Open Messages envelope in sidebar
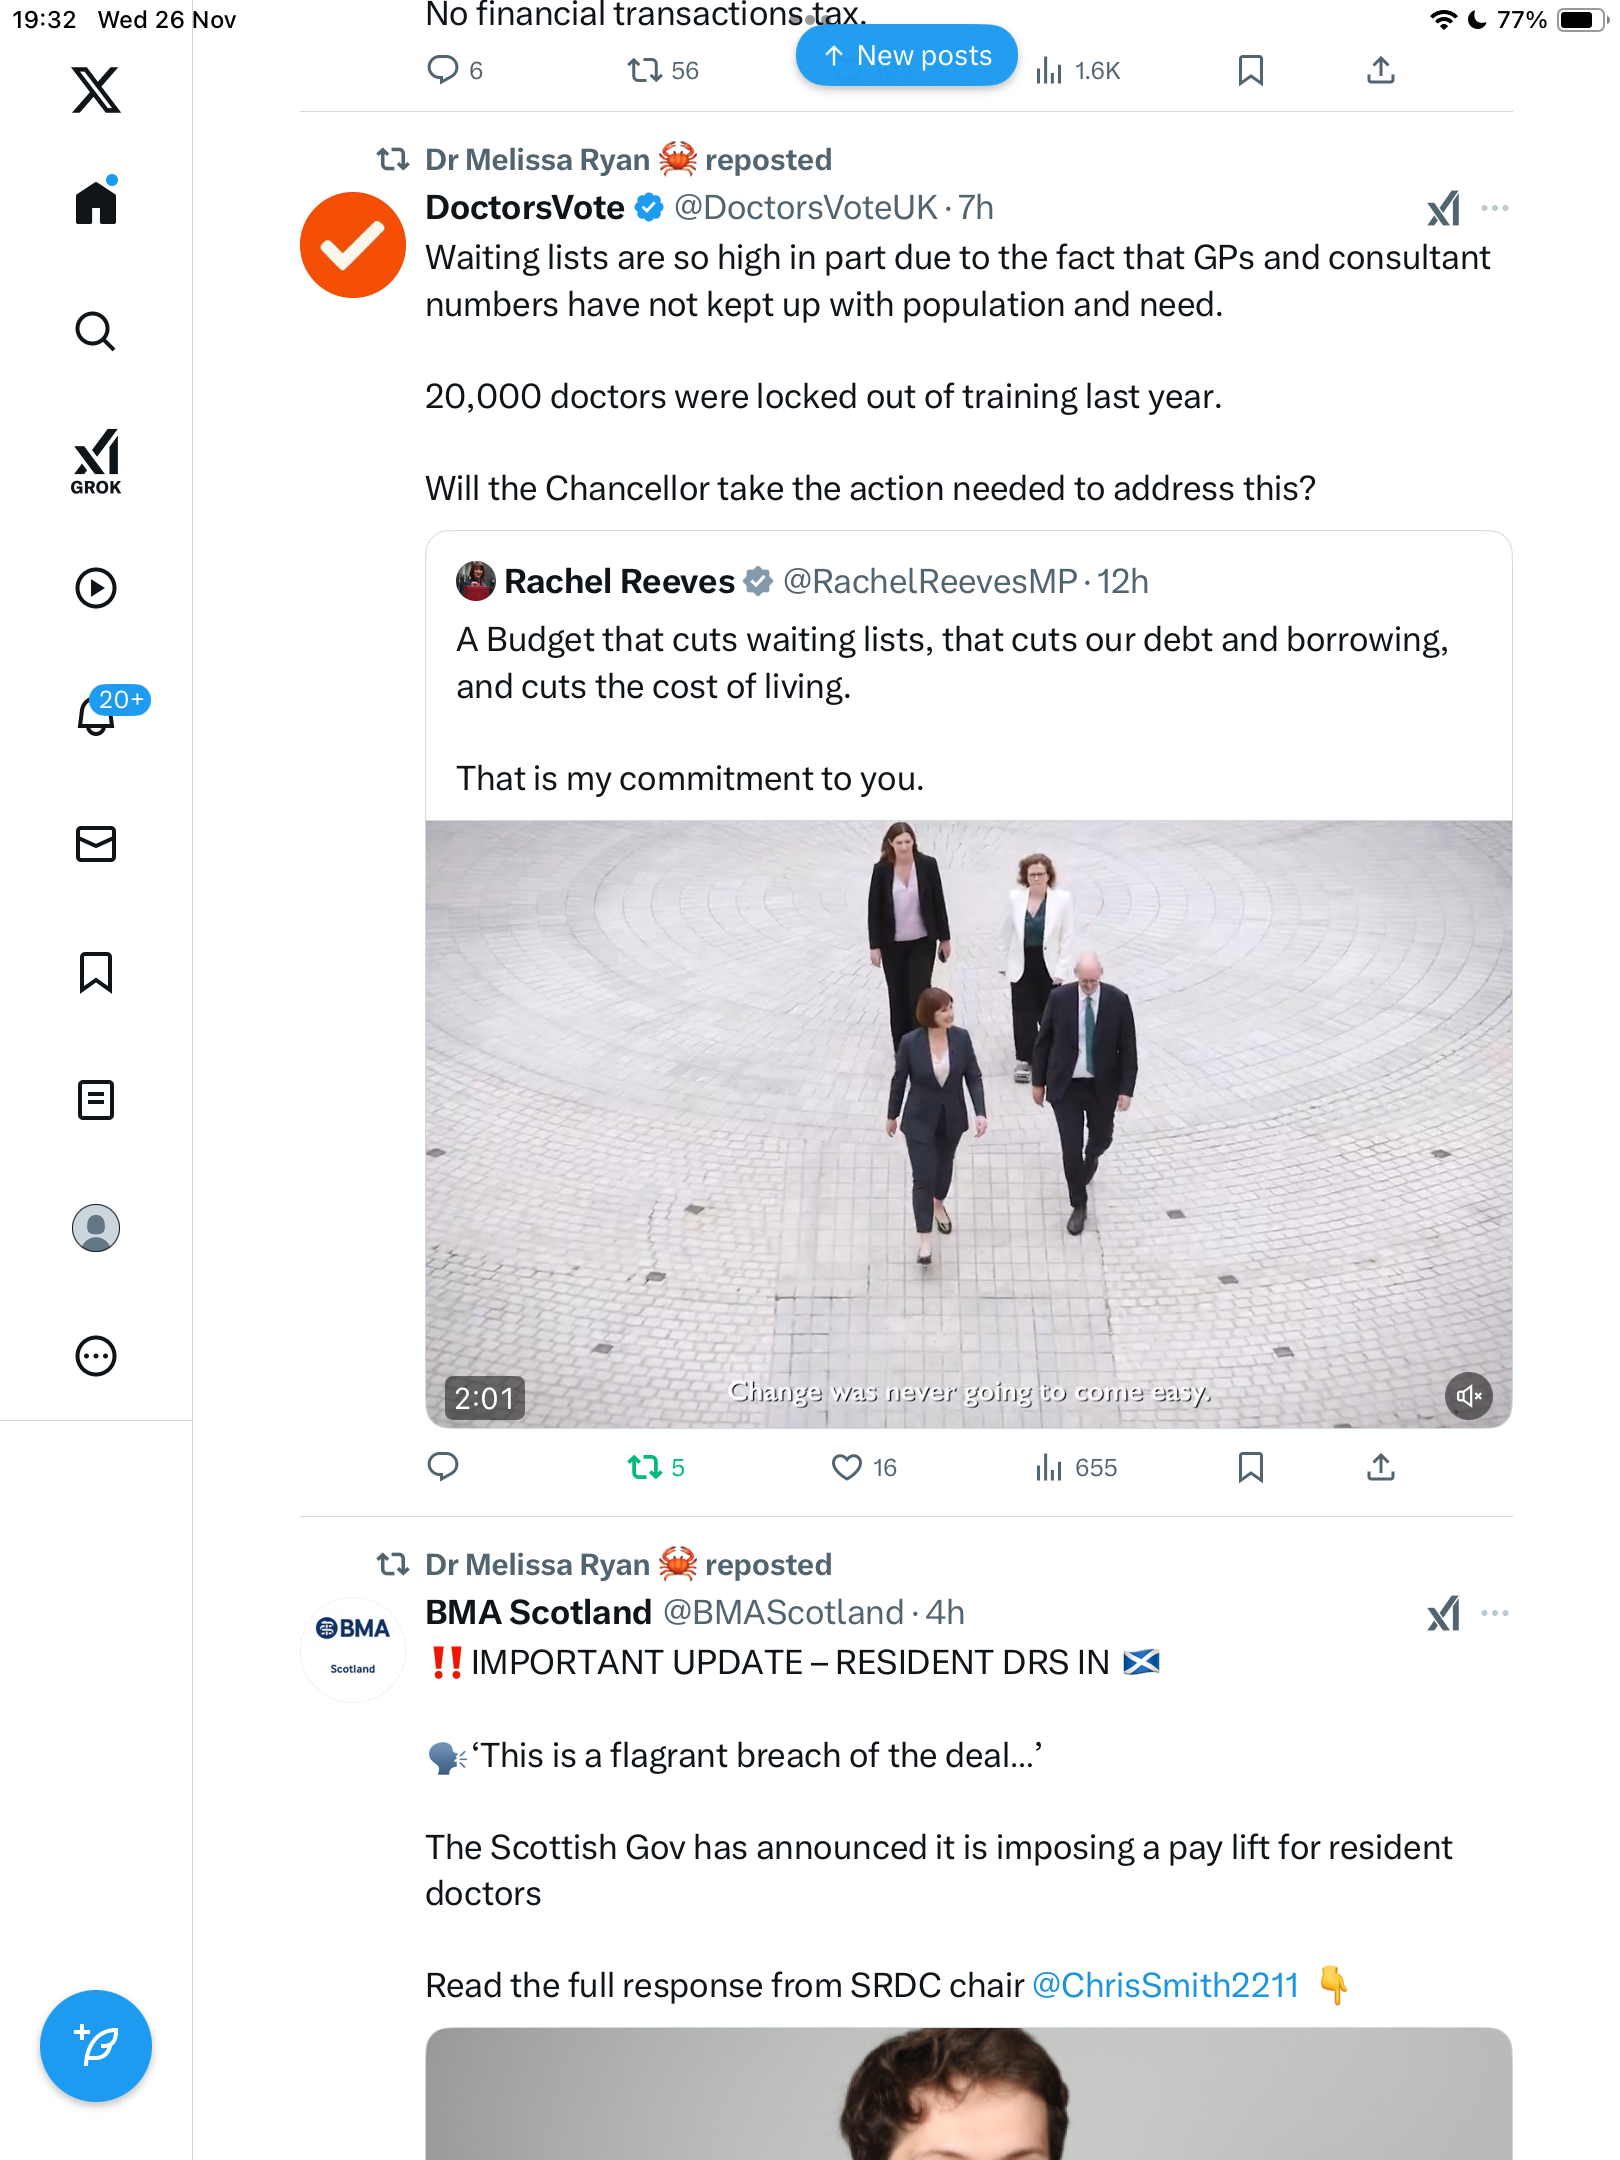 pyautogui.click(x=96, y=844)
